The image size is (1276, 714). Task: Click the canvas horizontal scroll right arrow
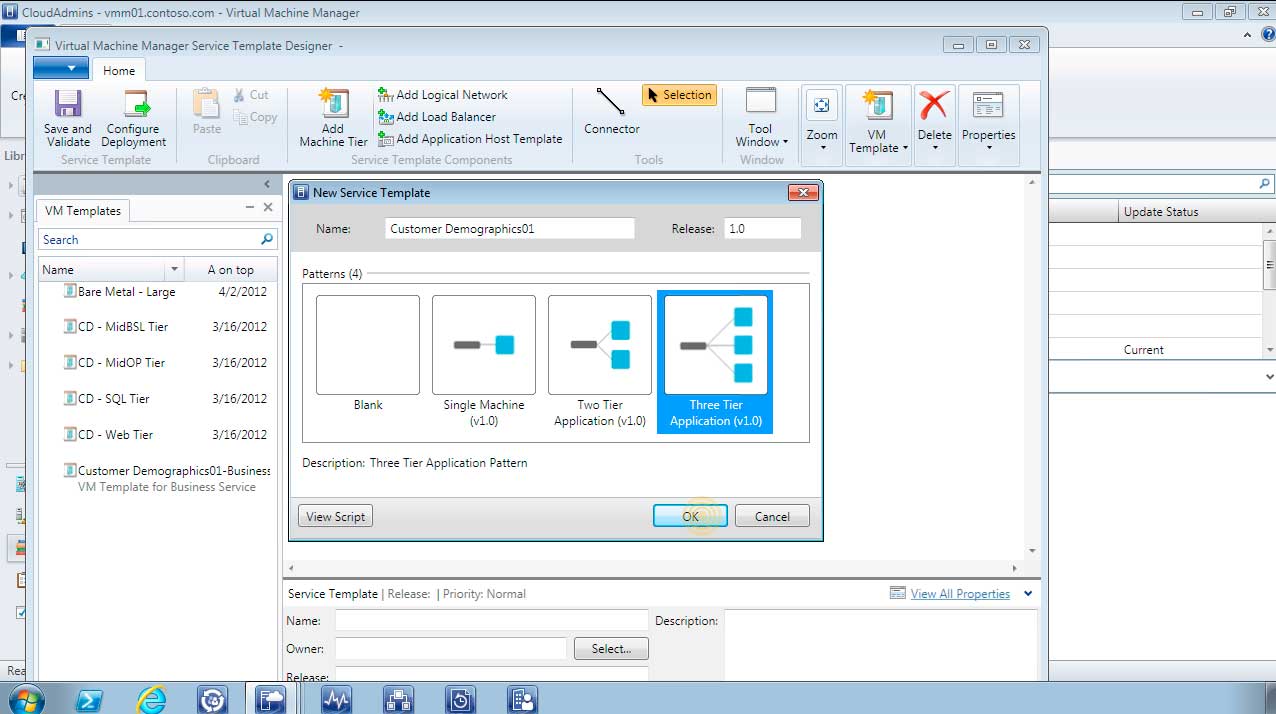pyautogui.click(x=1014, y=569)
